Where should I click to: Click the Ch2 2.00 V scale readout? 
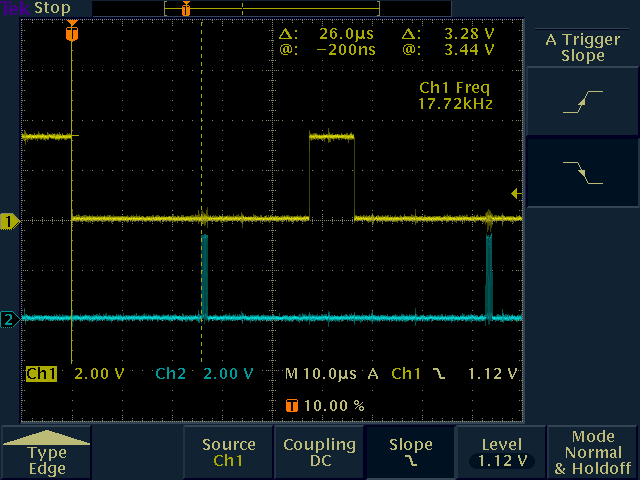pos(204,373)
